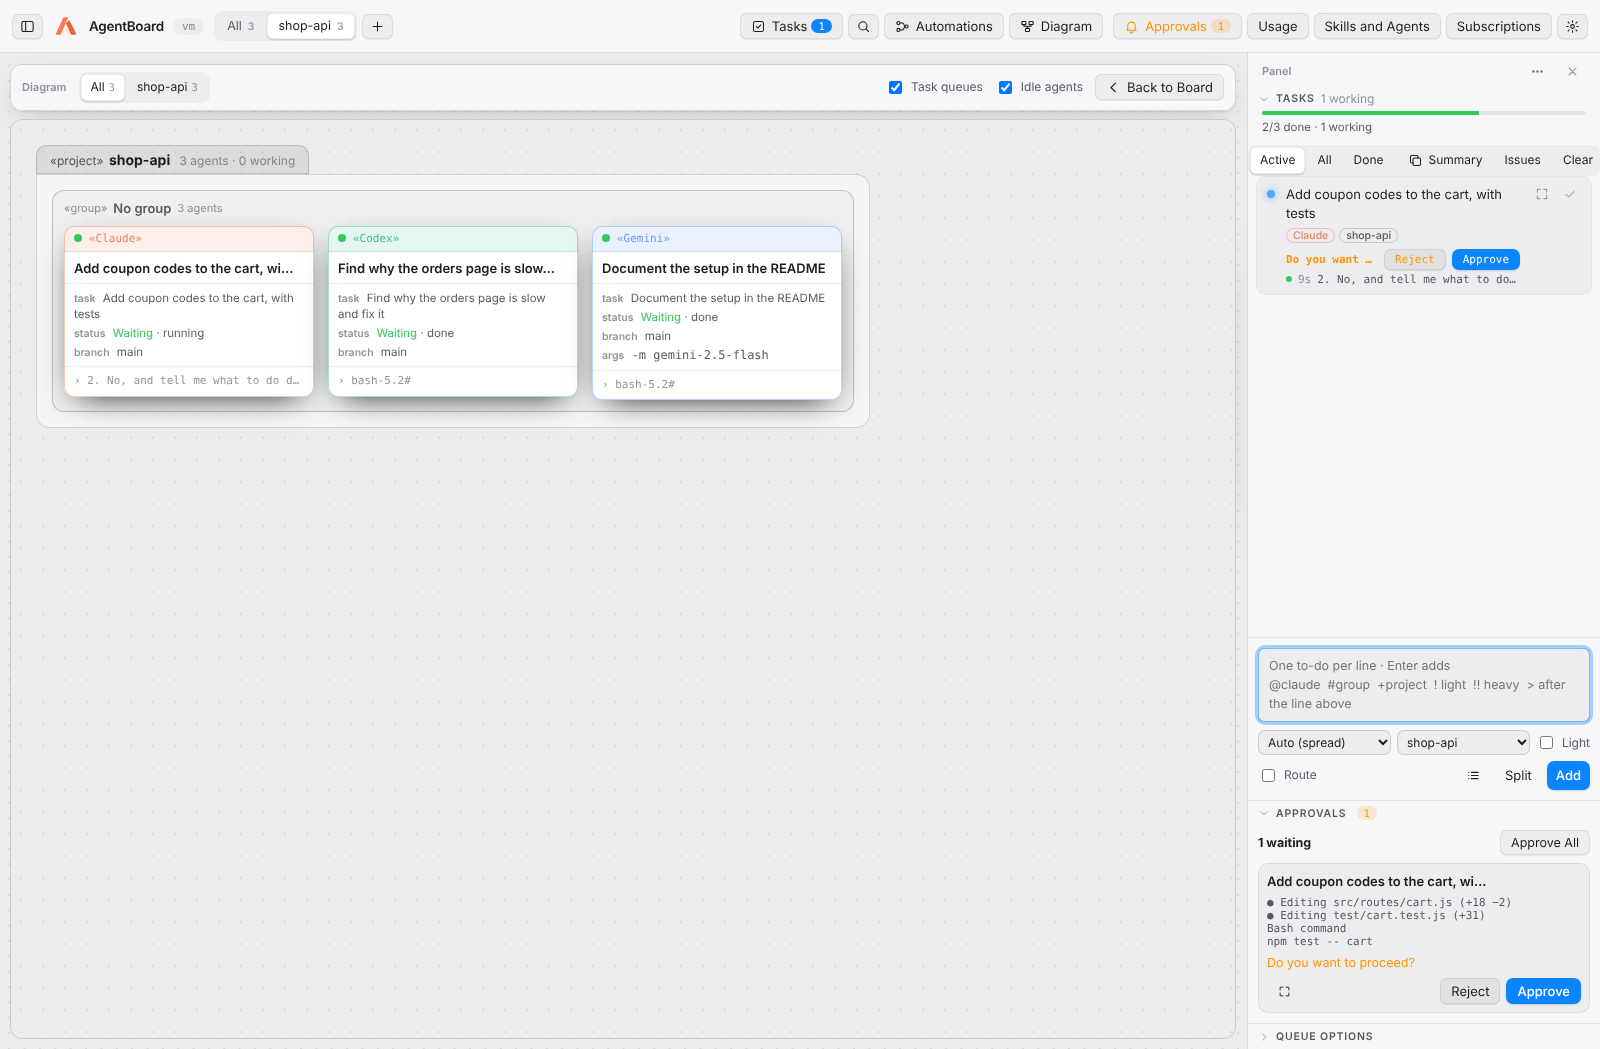Click Approve All
Image resolution: width=1600 pixels, height=1049 pixels.
[1545, 843]
